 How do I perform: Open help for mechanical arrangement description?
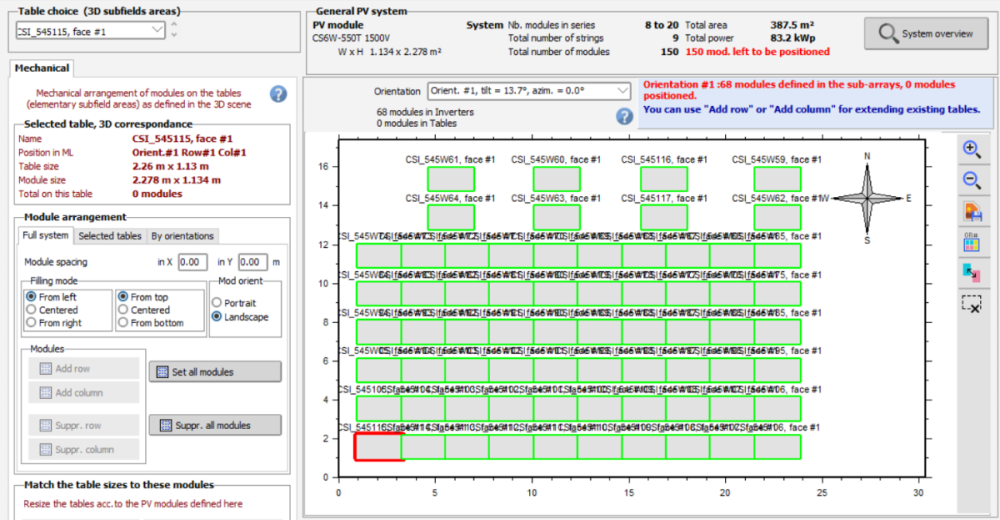tap(278, 94)
